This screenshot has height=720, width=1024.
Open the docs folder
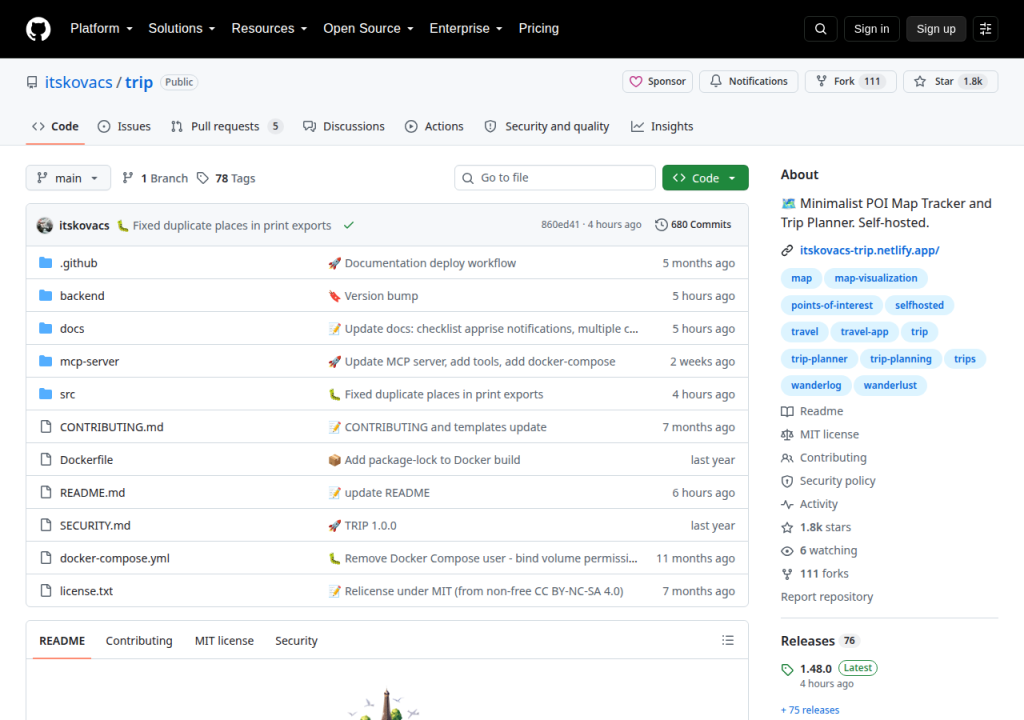[72, 329]
